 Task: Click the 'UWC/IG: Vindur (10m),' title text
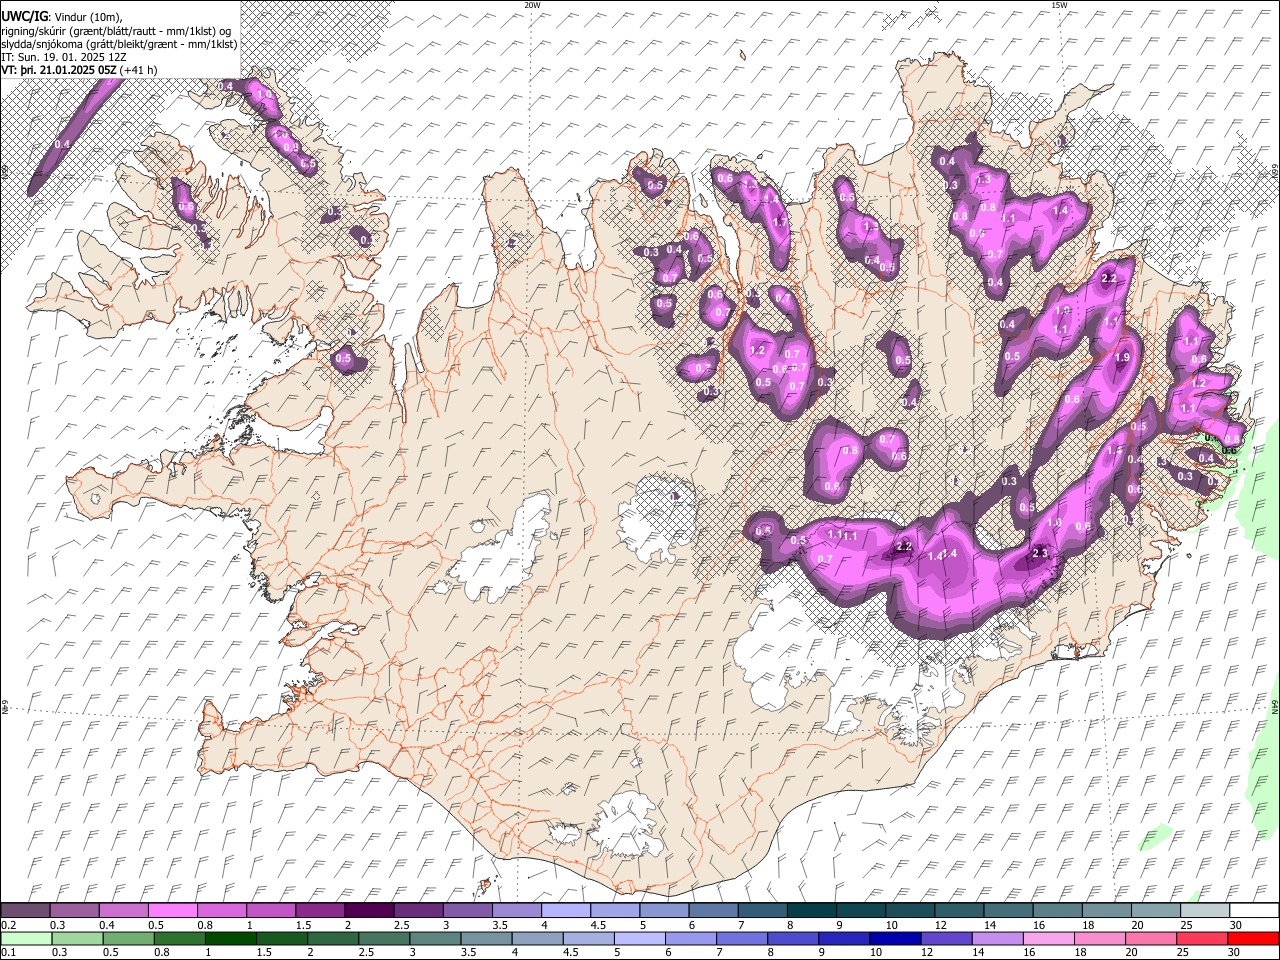click(62, 18)
